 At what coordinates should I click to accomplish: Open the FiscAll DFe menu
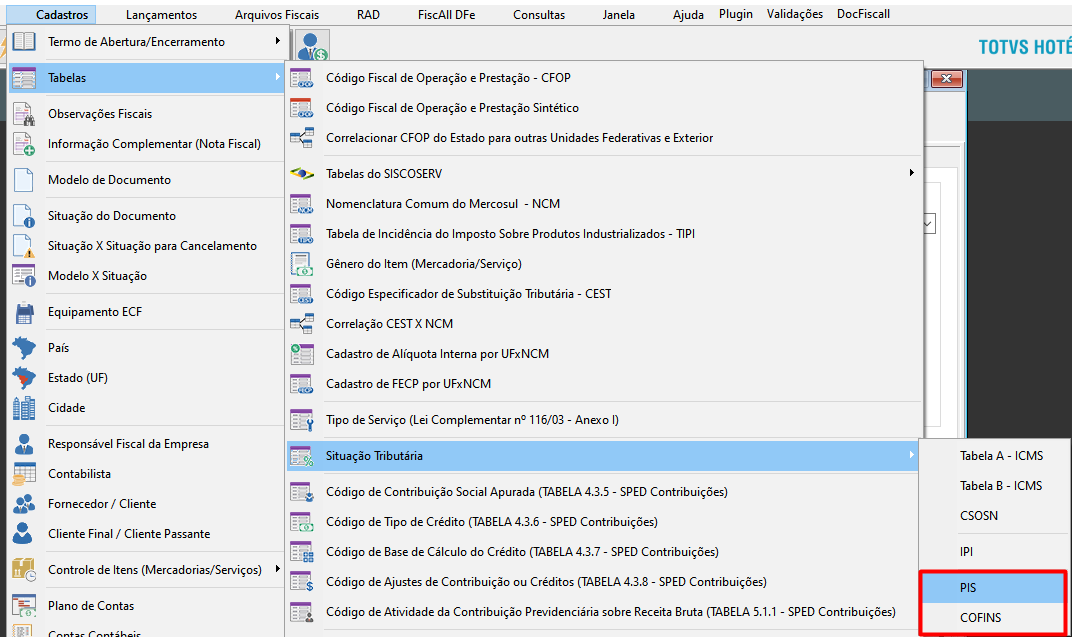(446, 14)
